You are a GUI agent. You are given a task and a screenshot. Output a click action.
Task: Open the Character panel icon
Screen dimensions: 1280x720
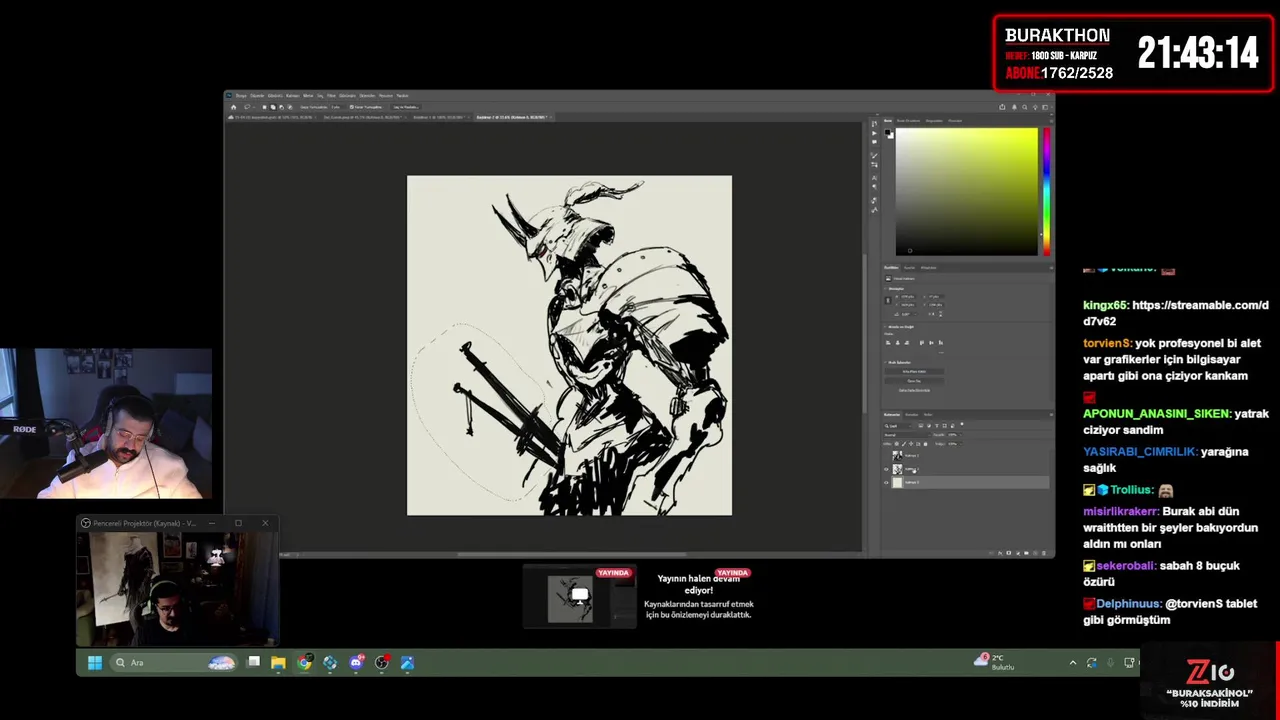click(874, 178)
